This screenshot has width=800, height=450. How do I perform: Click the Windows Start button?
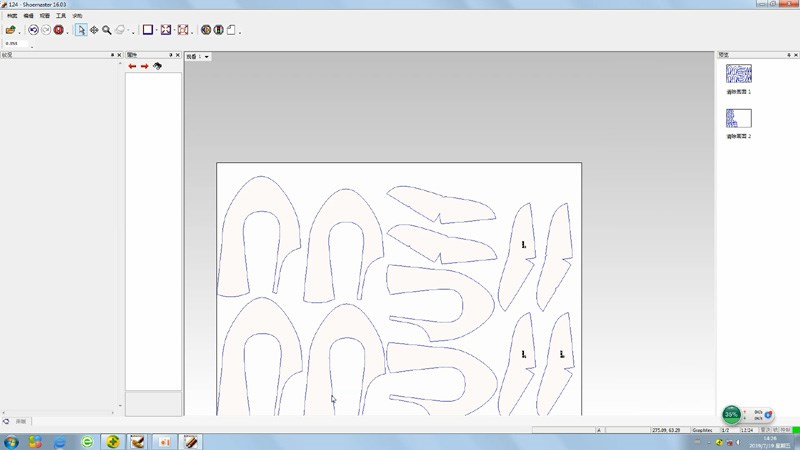(x=11, y=441)
